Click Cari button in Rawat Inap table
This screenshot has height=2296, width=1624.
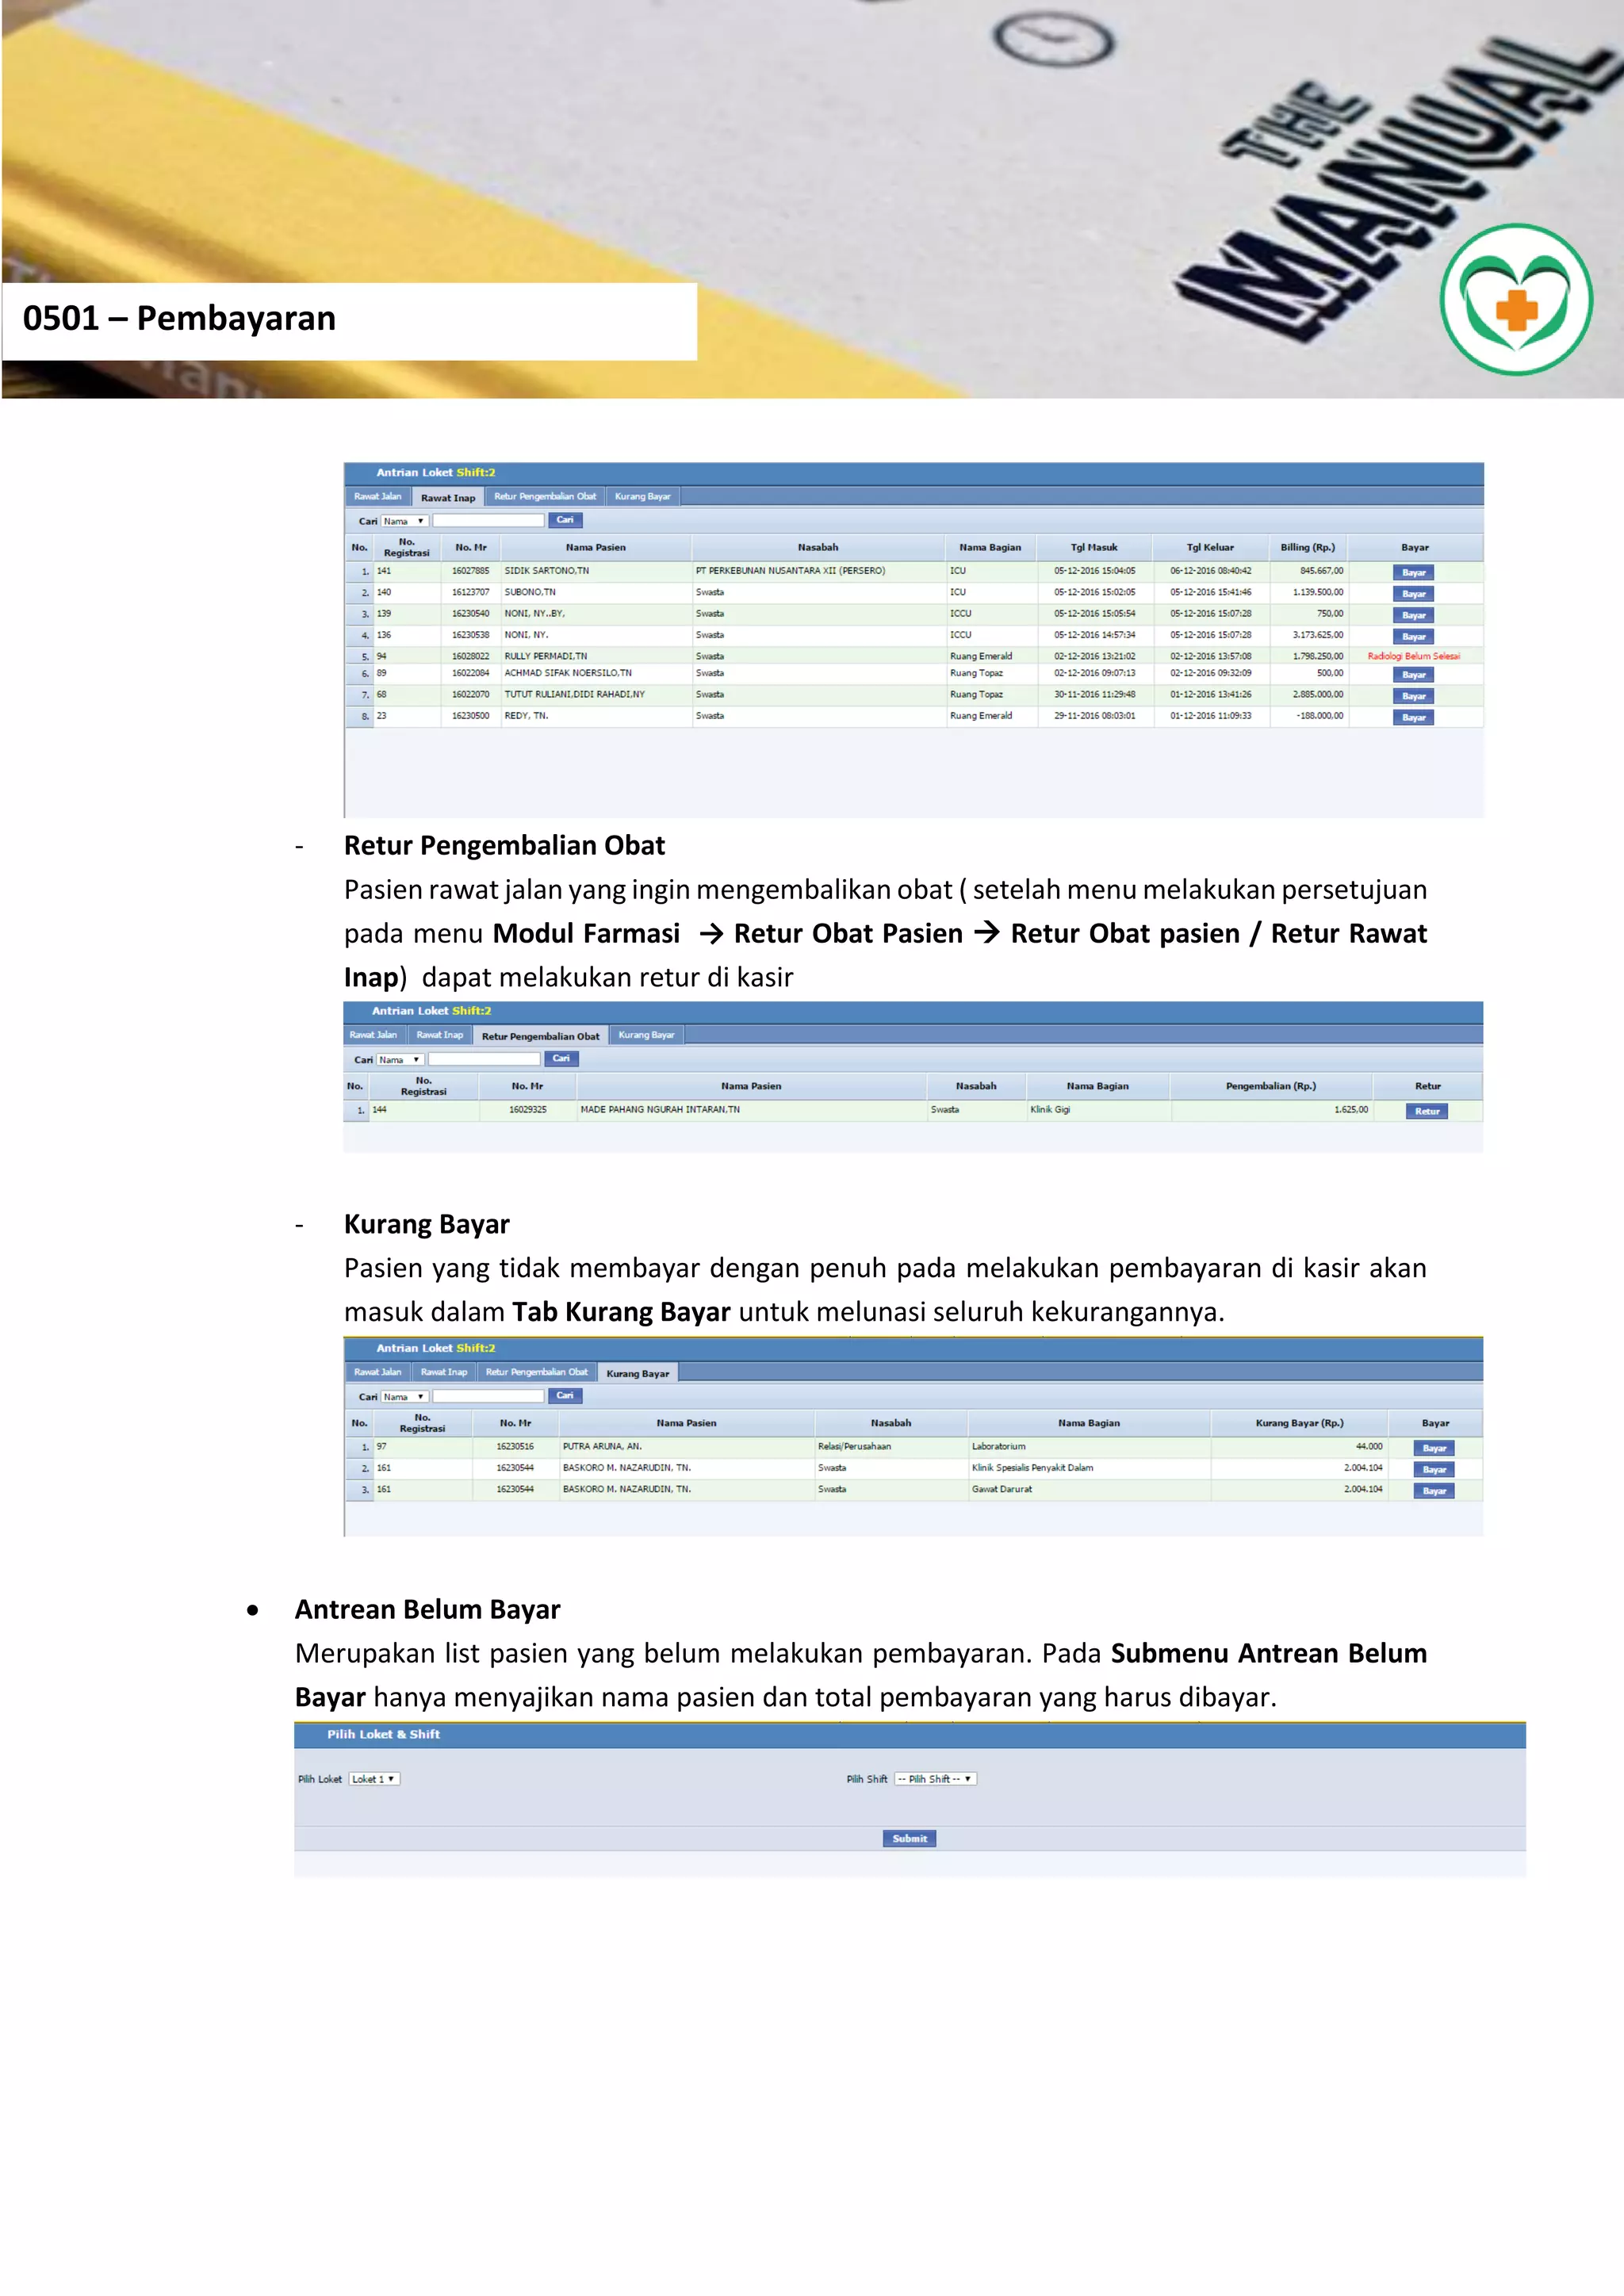[564, 520]
